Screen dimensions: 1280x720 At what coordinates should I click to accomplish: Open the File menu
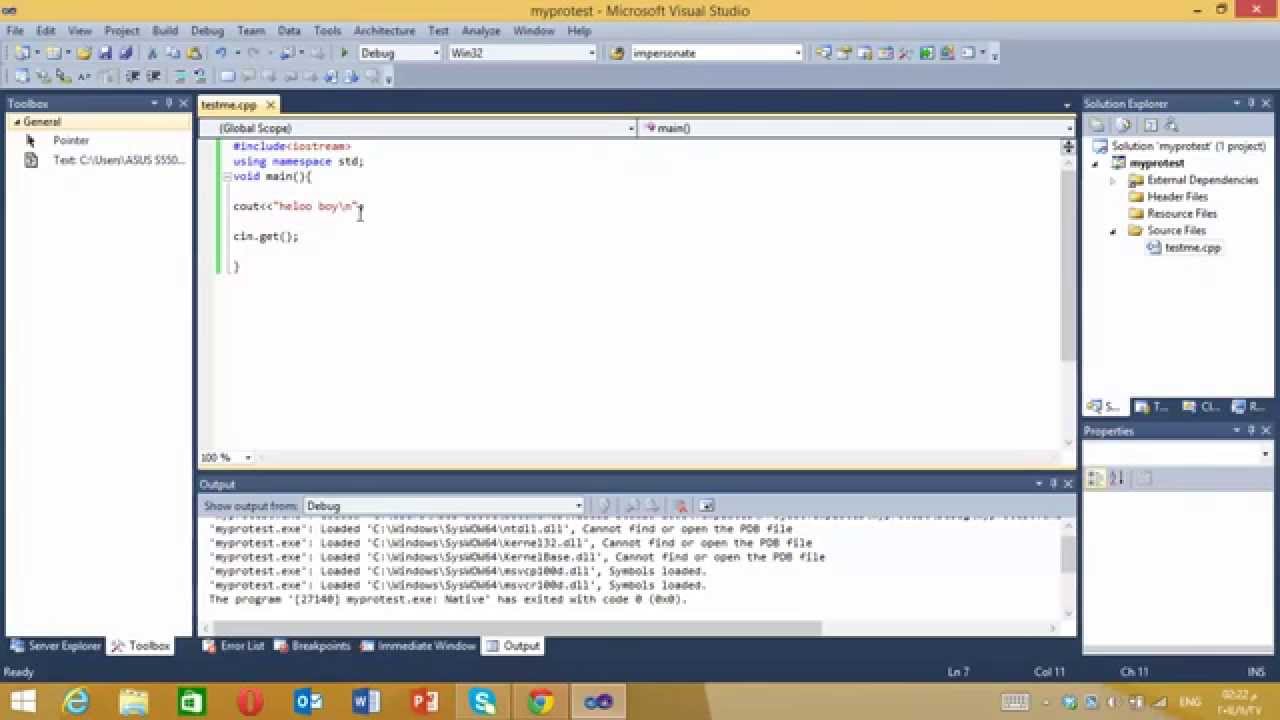14,31
